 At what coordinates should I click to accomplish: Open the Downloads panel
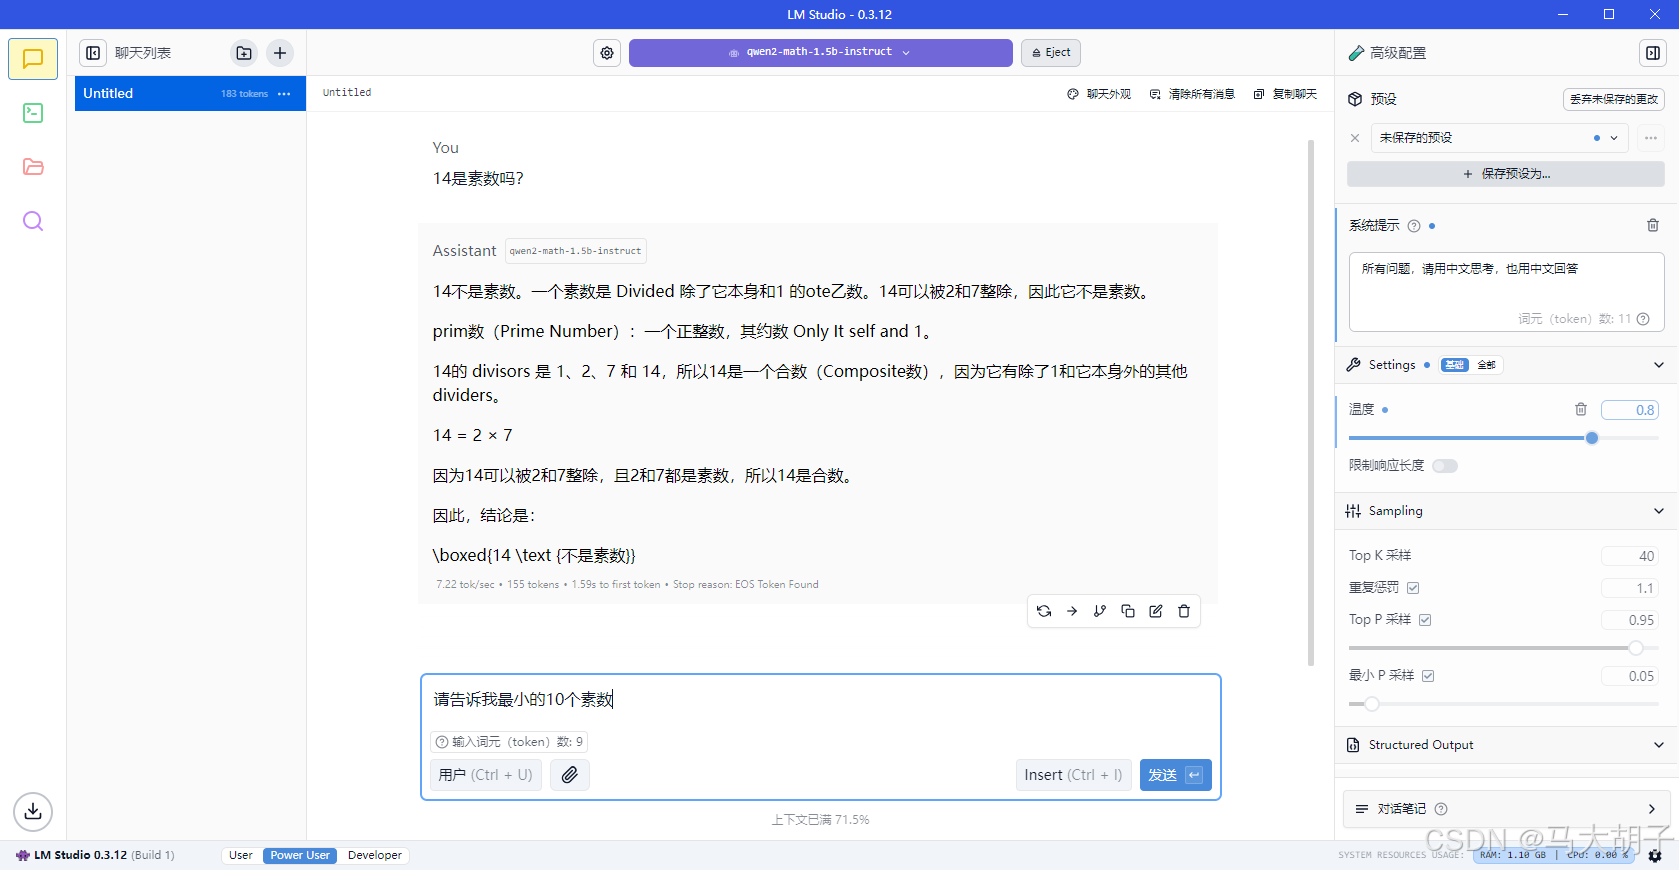click(x=33, y=811)
